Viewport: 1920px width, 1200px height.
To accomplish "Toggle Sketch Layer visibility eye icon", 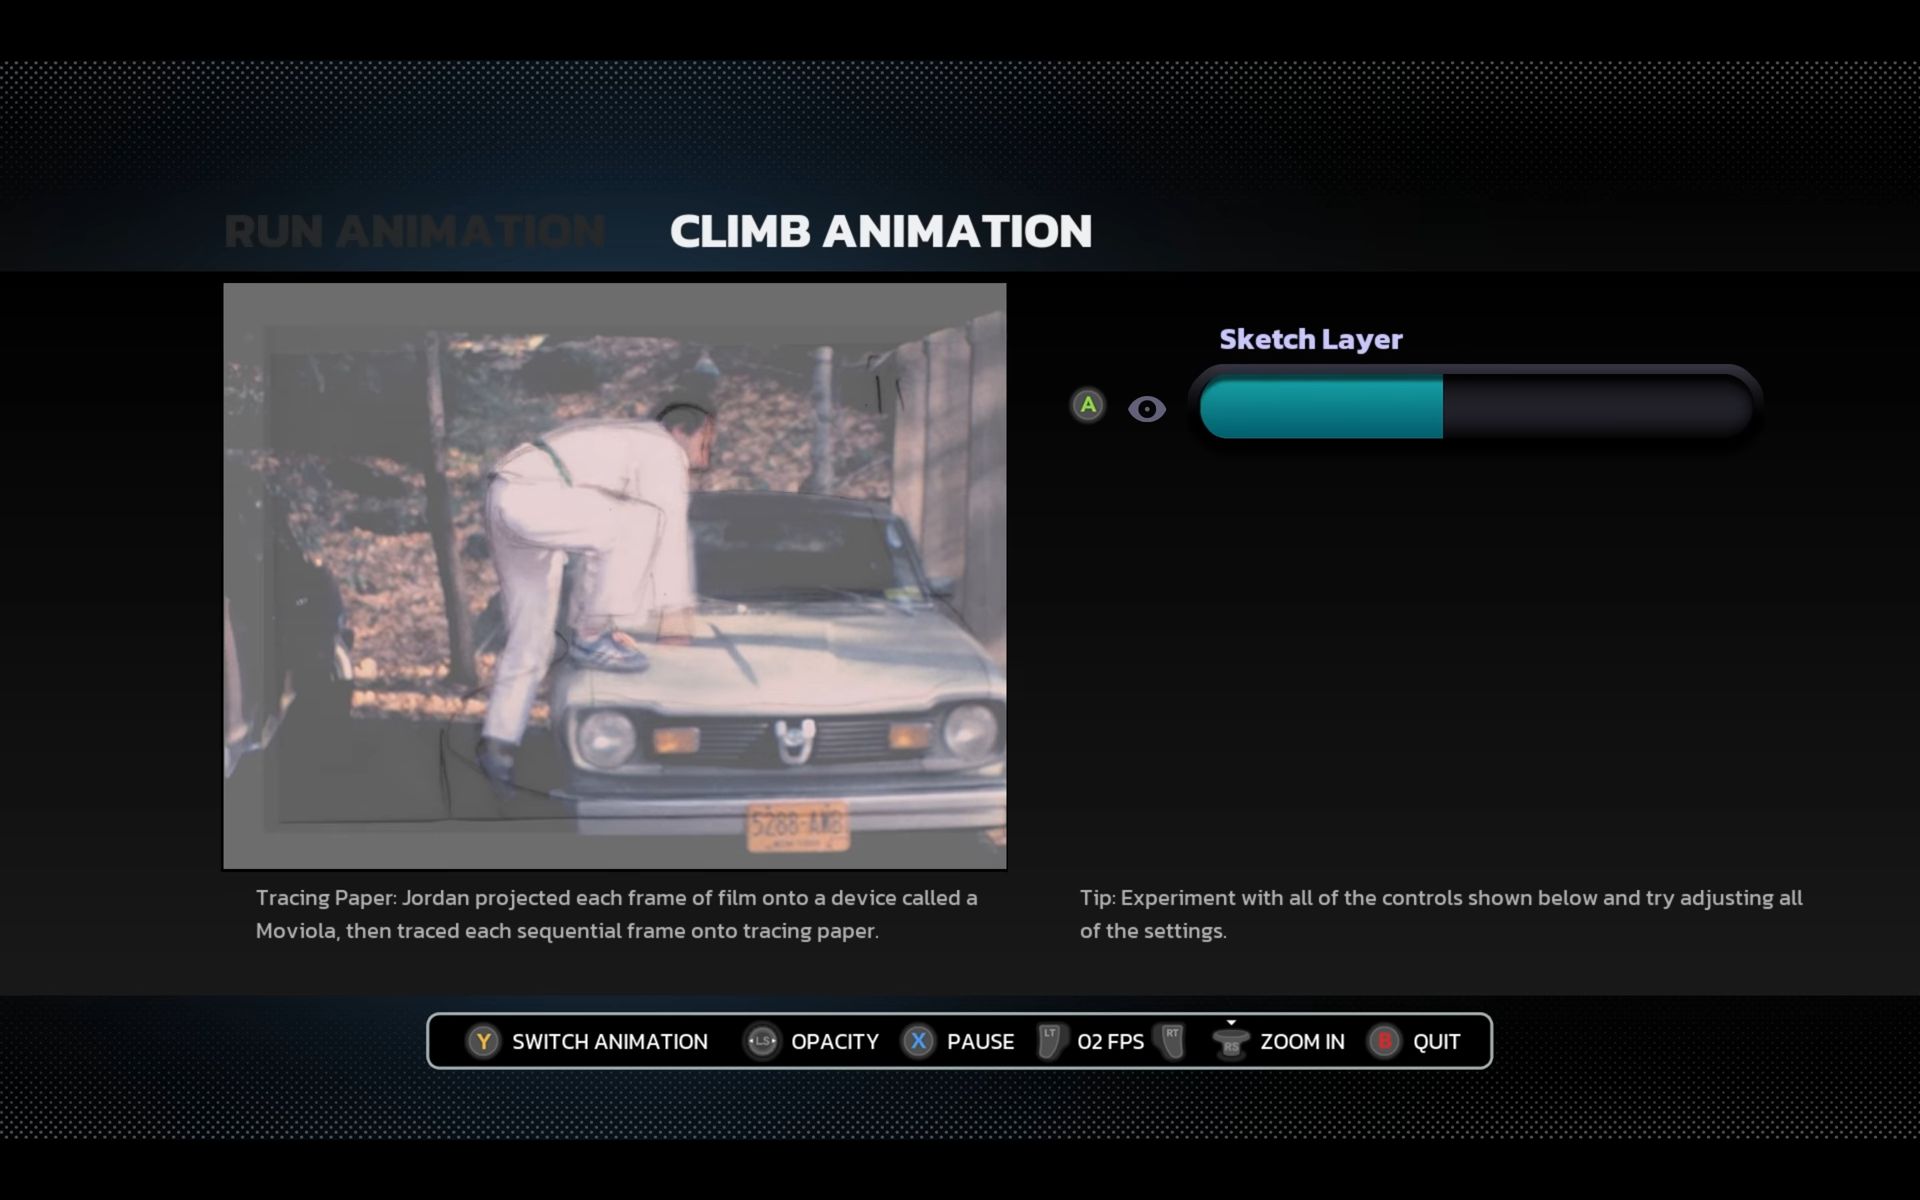I will pyautogui.click(x=1147, y=409).
